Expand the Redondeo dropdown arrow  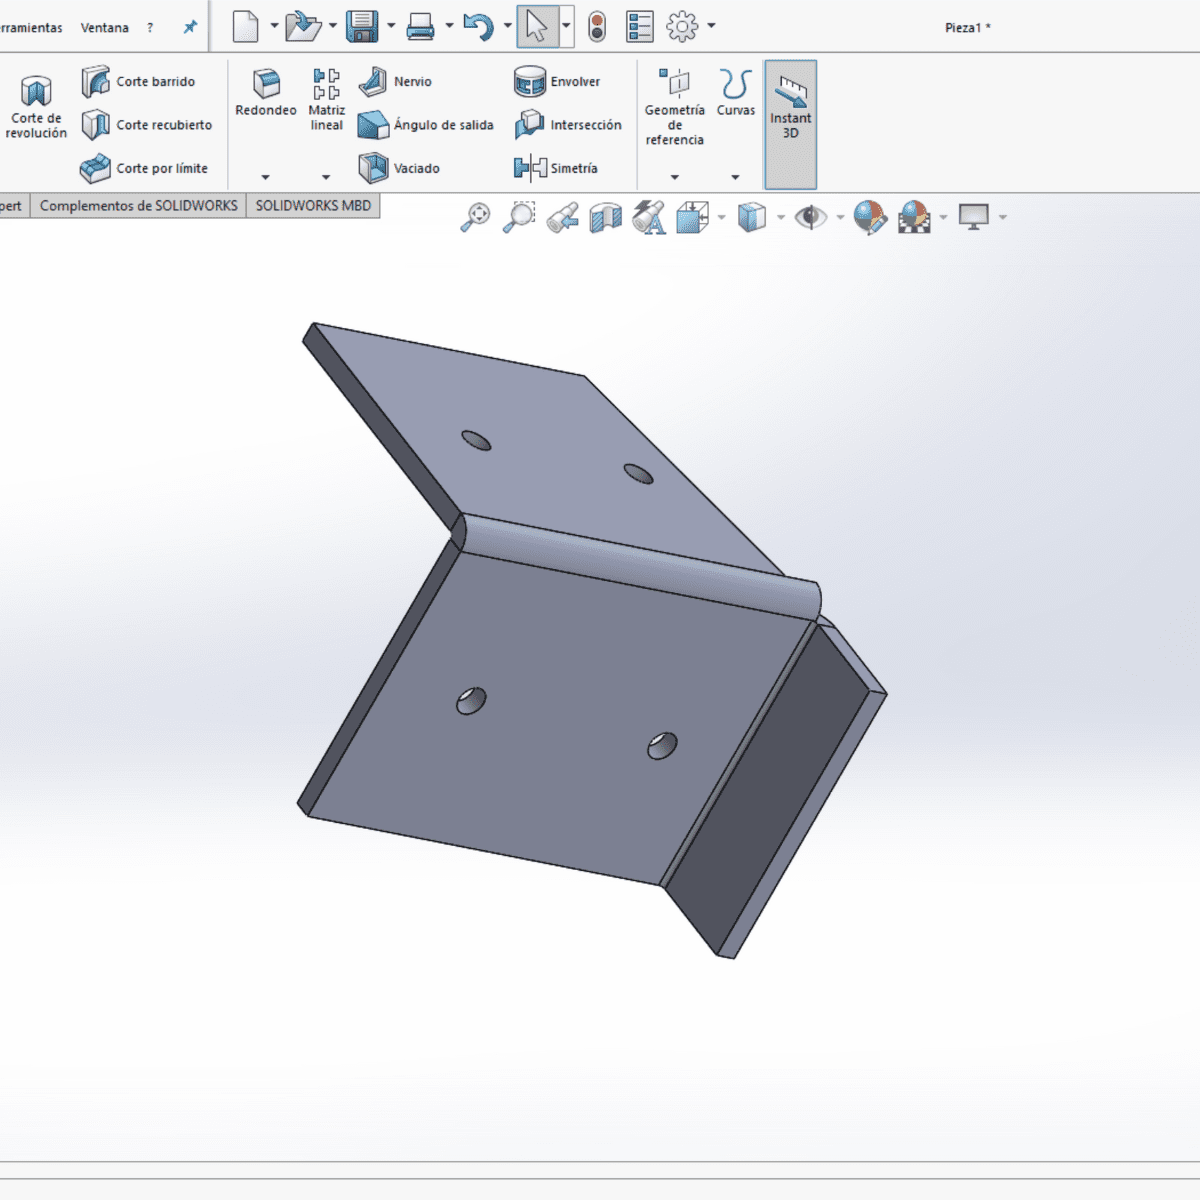(265, 177)
